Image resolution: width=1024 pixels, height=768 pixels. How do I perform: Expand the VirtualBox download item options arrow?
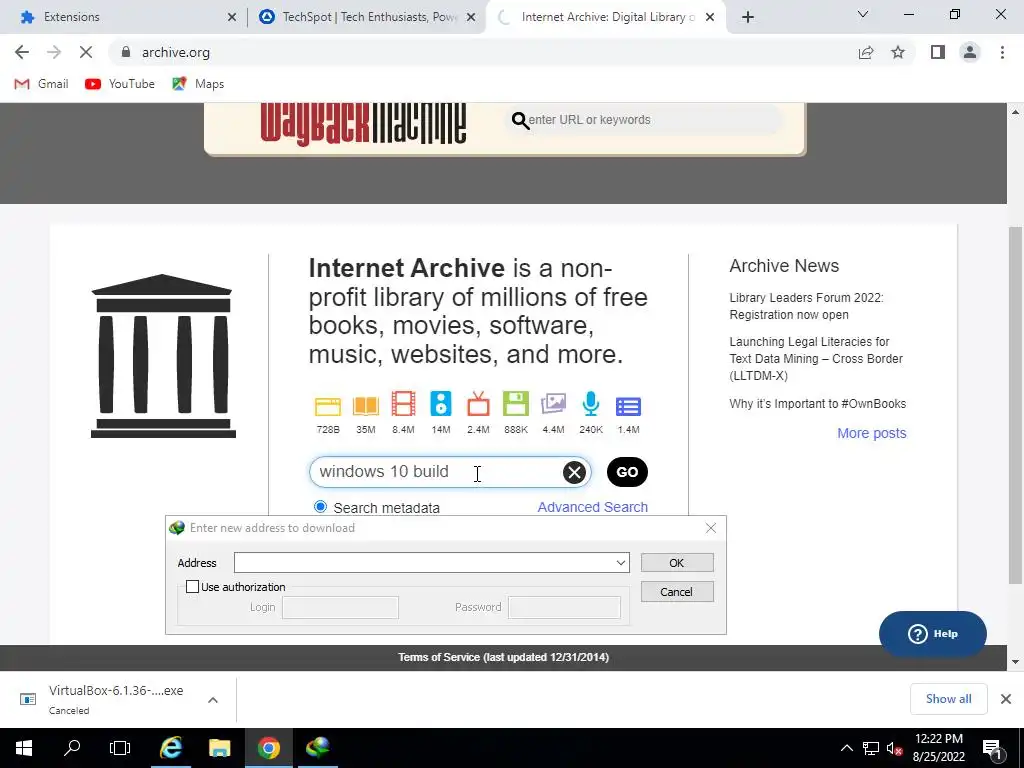213,700
